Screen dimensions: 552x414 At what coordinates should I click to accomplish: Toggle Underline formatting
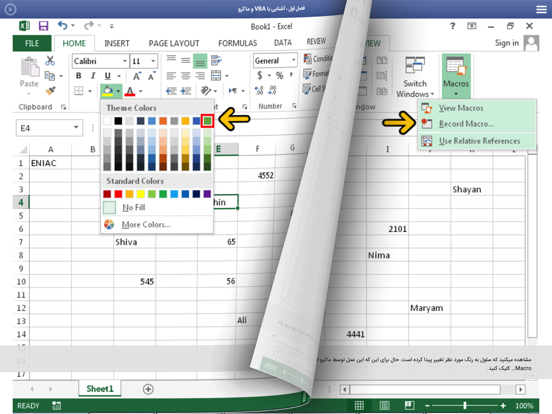click(107, 76)
